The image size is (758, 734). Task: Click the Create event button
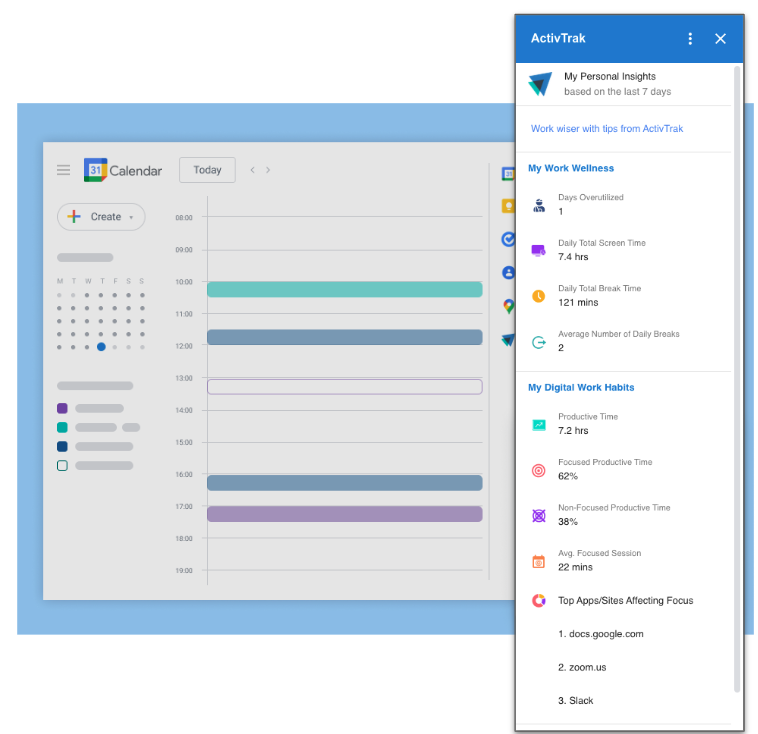pos(101,217)
